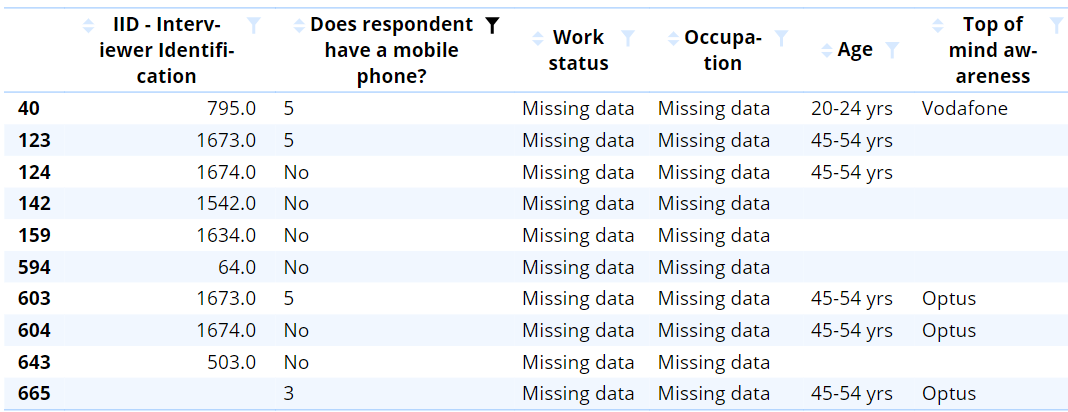Click the Age column header label
The height and width of the screenshot is (412, 1068).
[855, 50]
